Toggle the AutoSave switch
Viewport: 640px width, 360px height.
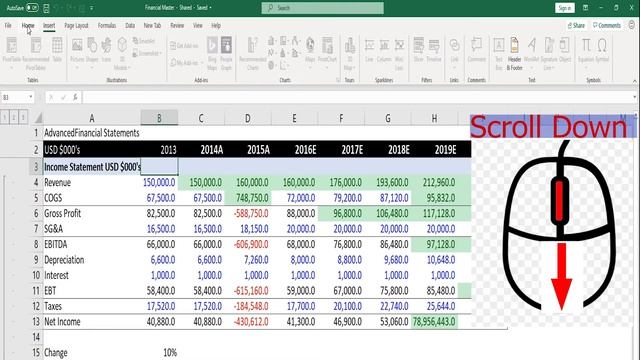[x=32, y=8]
